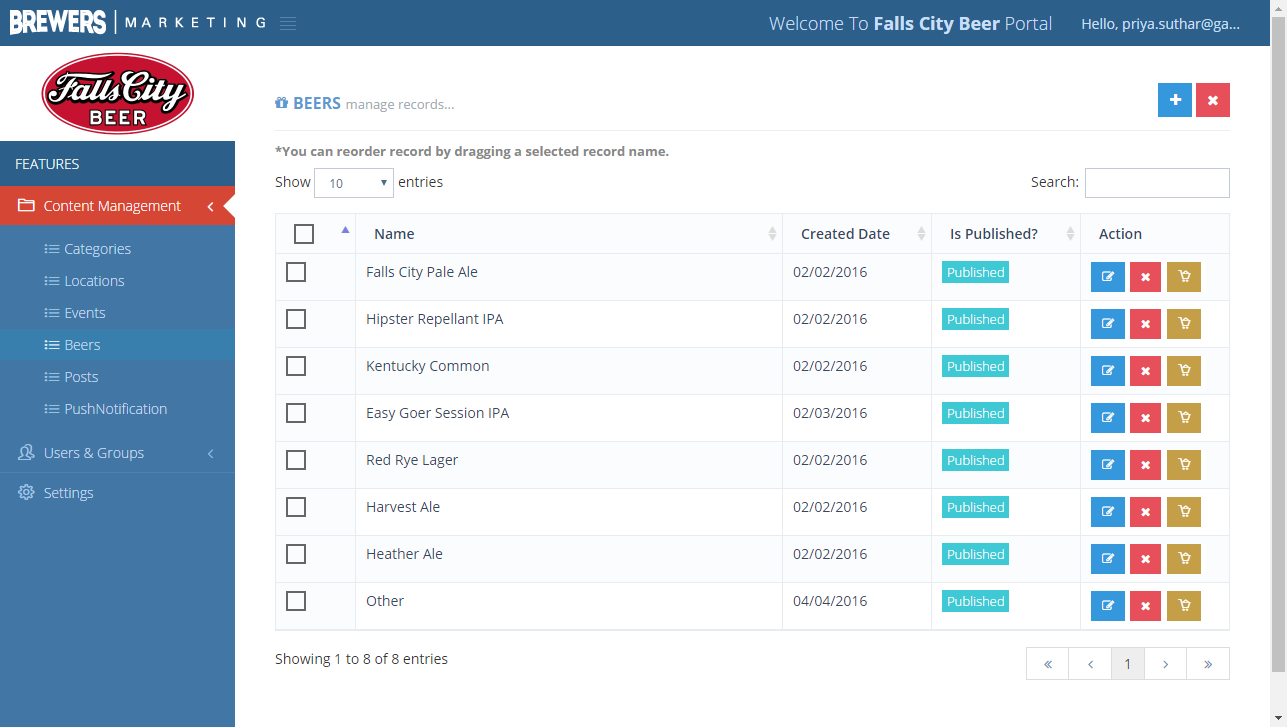This screenshot has height=727, width=1287.
Task: Delete the Kentucky Common record
Action: pos(1145,371)
